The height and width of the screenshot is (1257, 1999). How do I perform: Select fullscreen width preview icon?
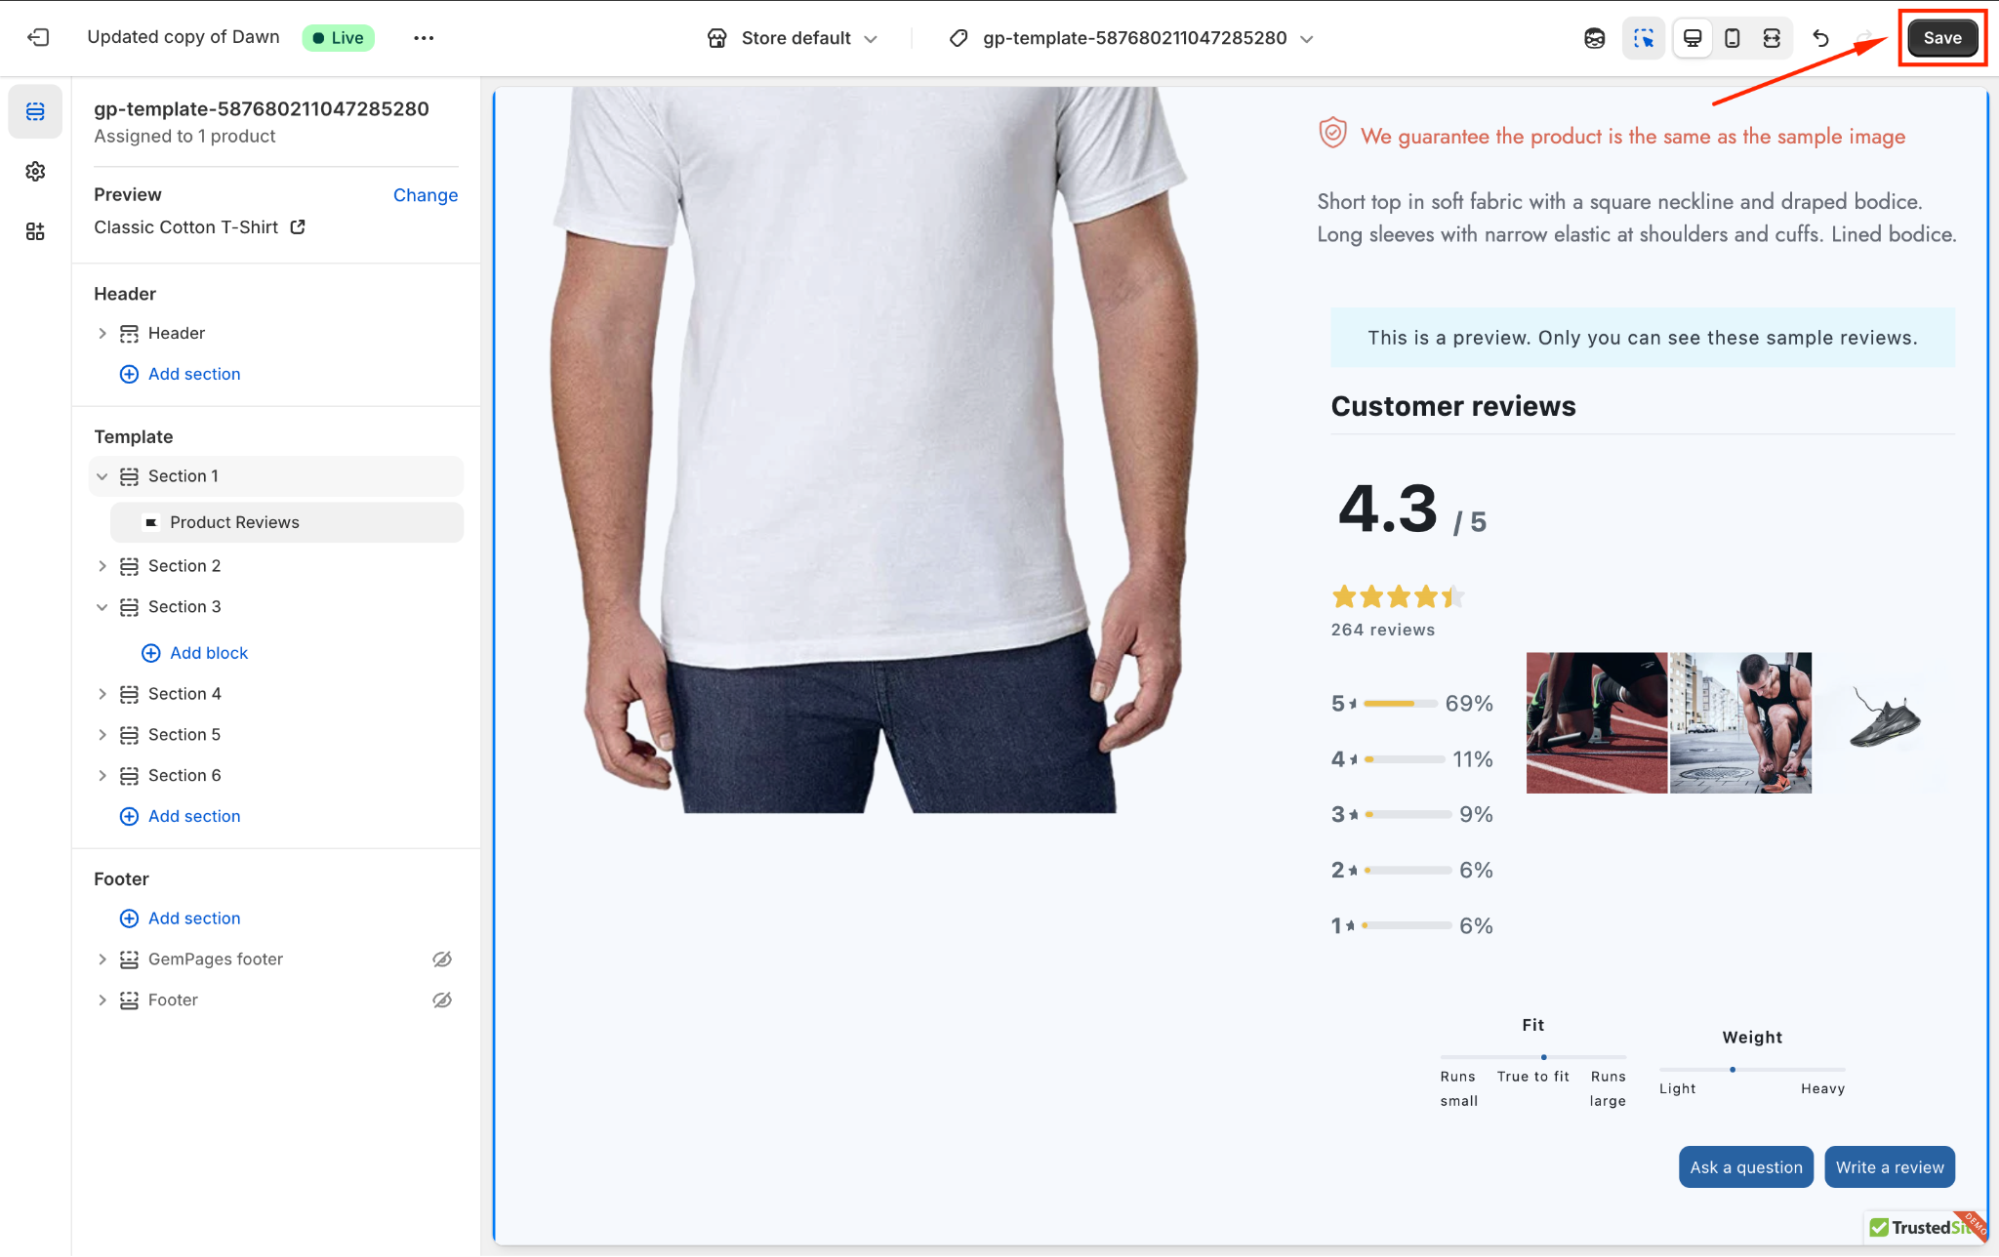coord(1771,38)
